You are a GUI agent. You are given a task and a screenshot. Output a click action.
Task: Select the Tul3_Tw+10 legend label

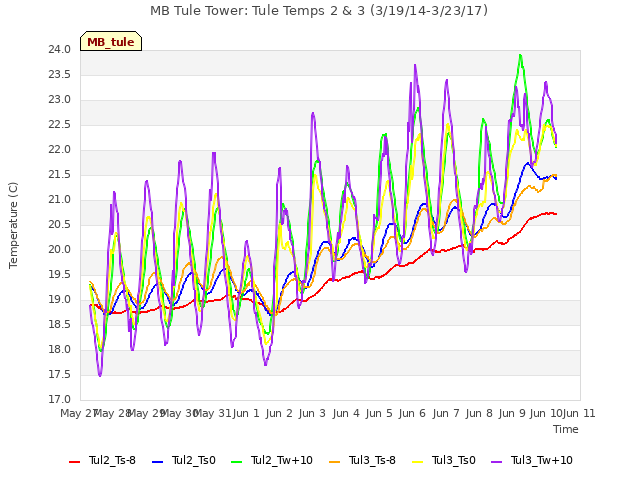(542, 460)
